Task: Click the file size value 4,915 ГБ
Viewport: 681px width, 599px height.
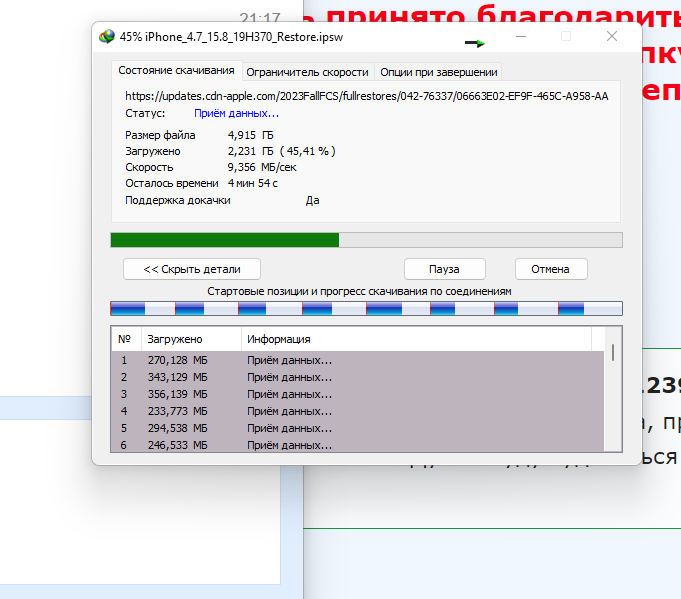Action: pyautogui.click(x=251, y=135)
